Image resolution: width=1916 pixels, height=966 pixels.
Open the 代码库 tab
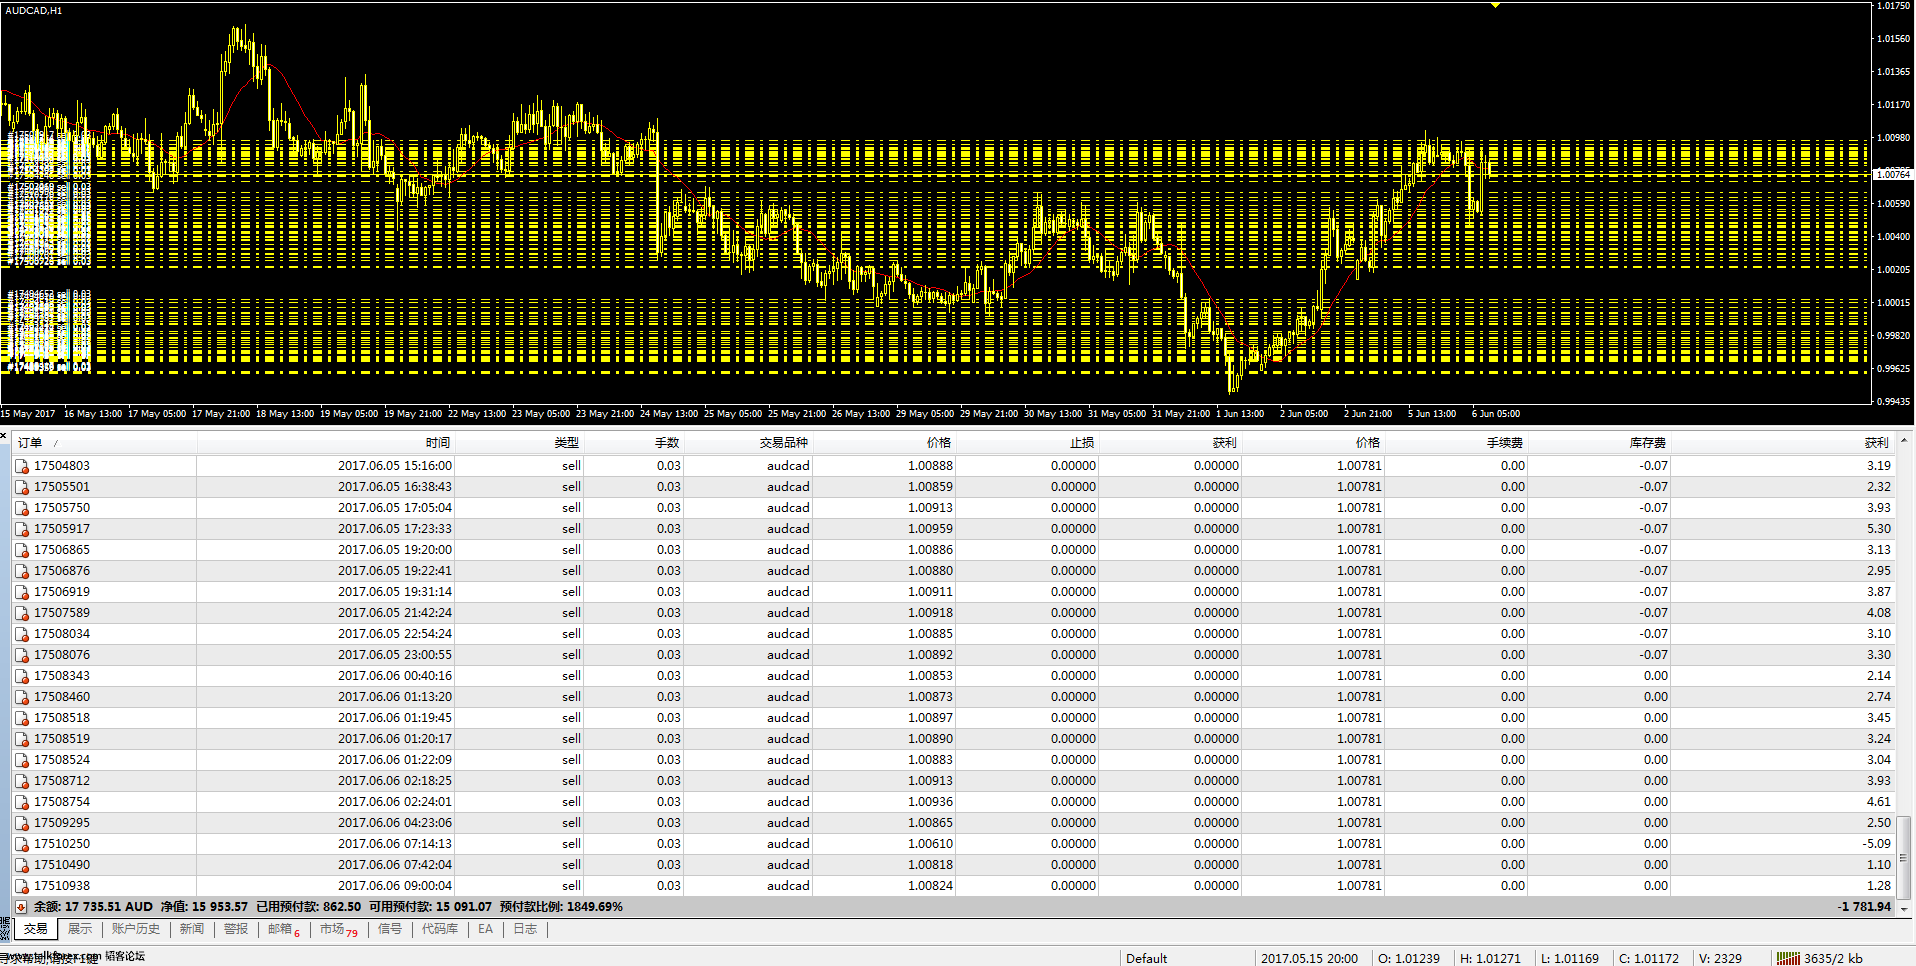point(440,929)
